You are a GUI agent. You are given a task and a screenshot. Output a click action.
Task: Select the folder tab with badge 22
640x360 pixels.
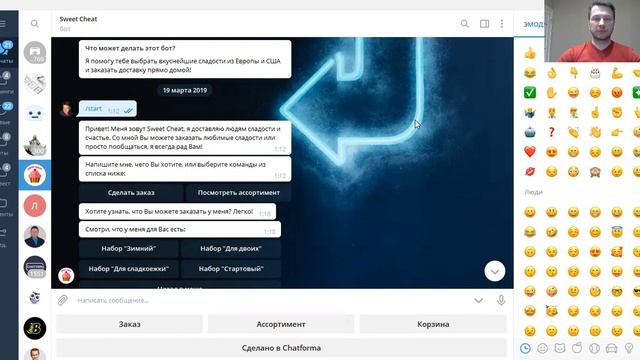[x=7, y=113]
